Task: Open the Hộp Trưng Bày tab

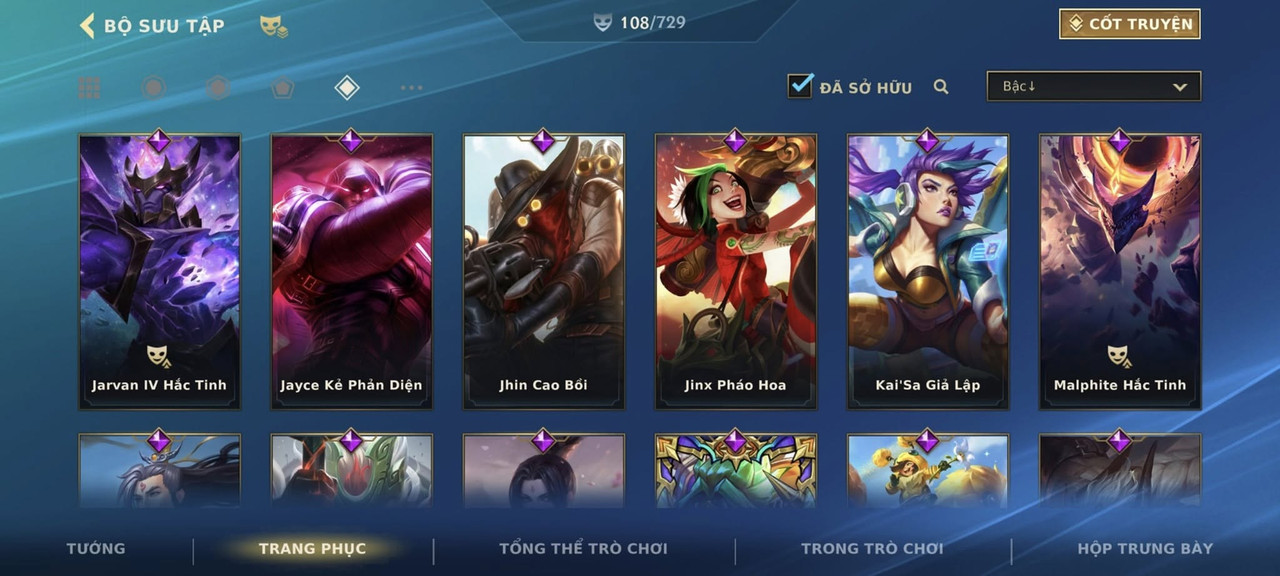Action: 1145,548
